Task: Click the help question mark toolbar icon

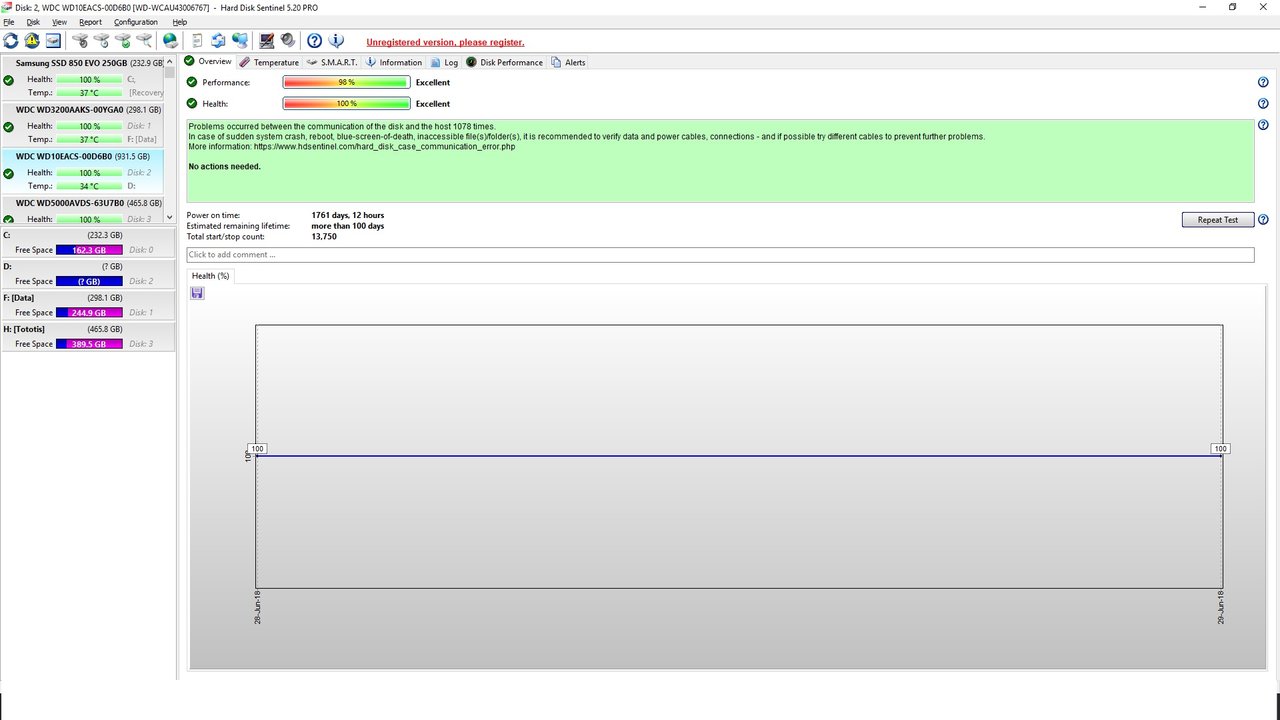Action: click(x=315, y=41)
